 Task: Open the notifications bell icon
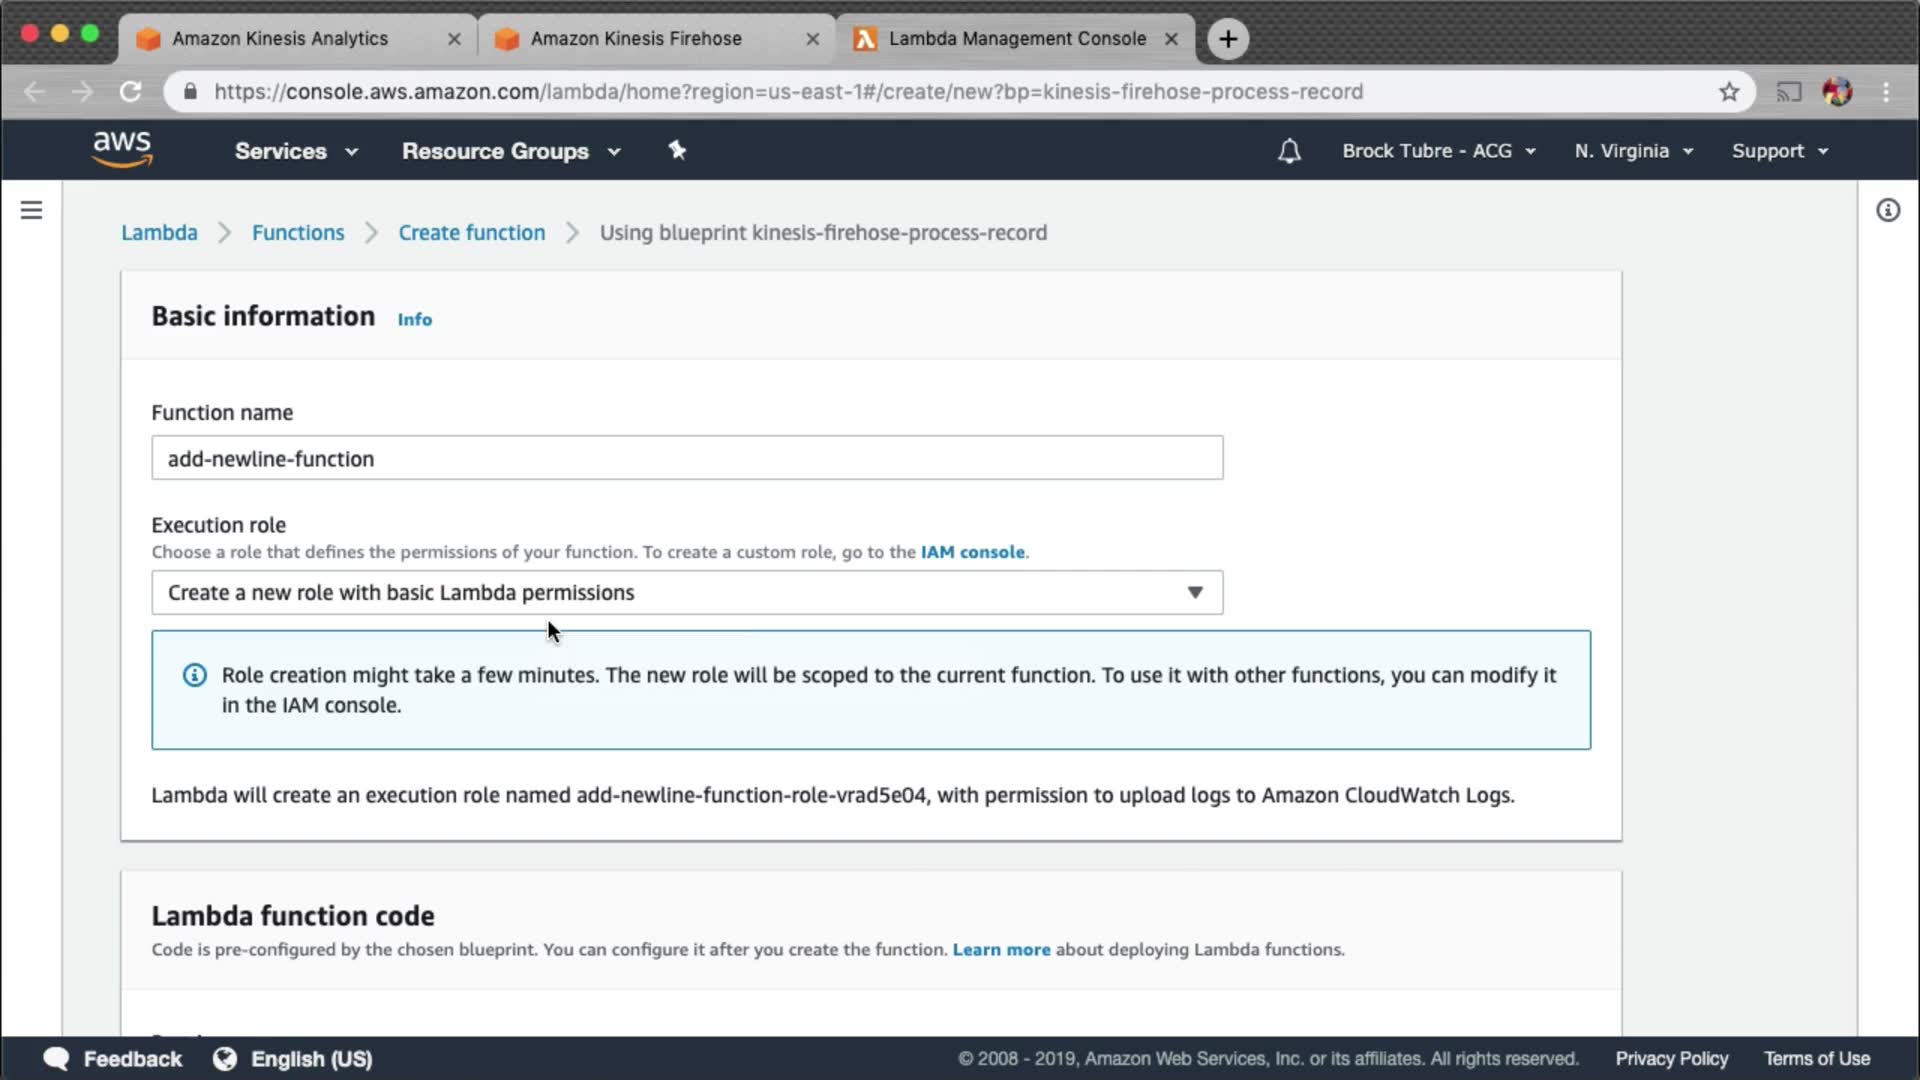point(1289,151)
